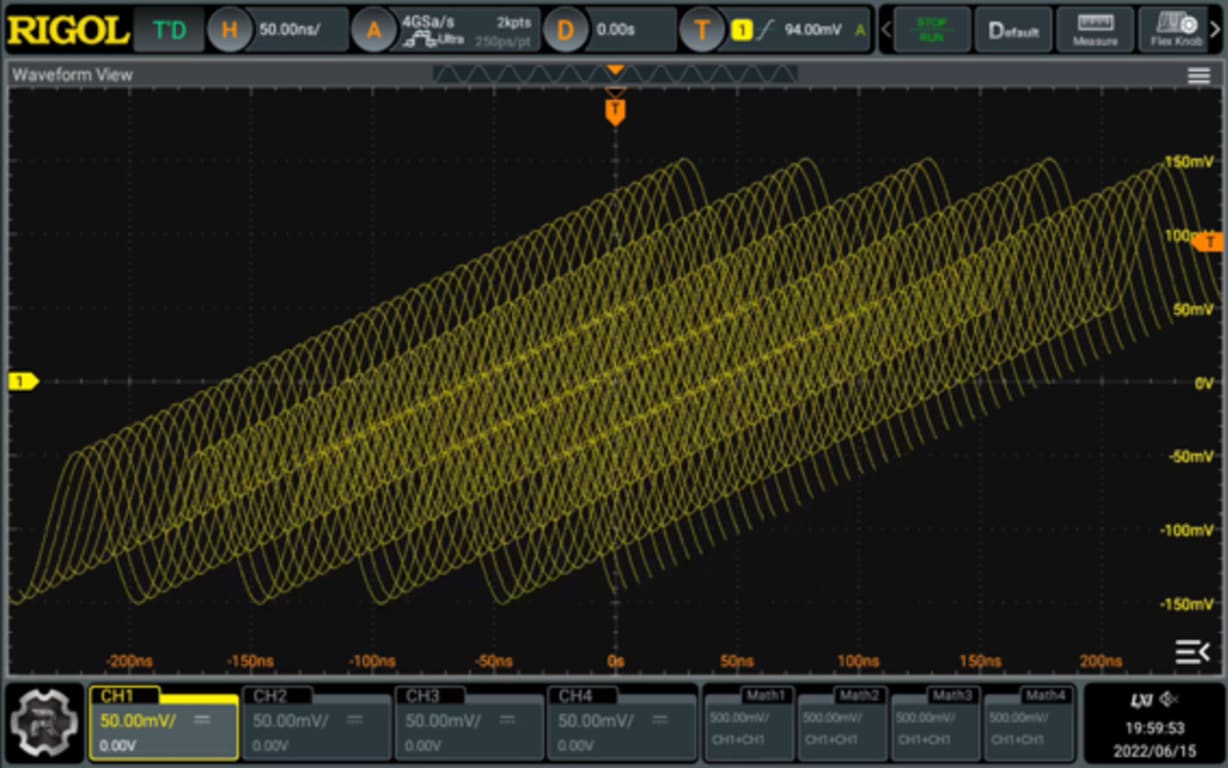Click Math1 500.00mV/ scale value

(740, 718)
